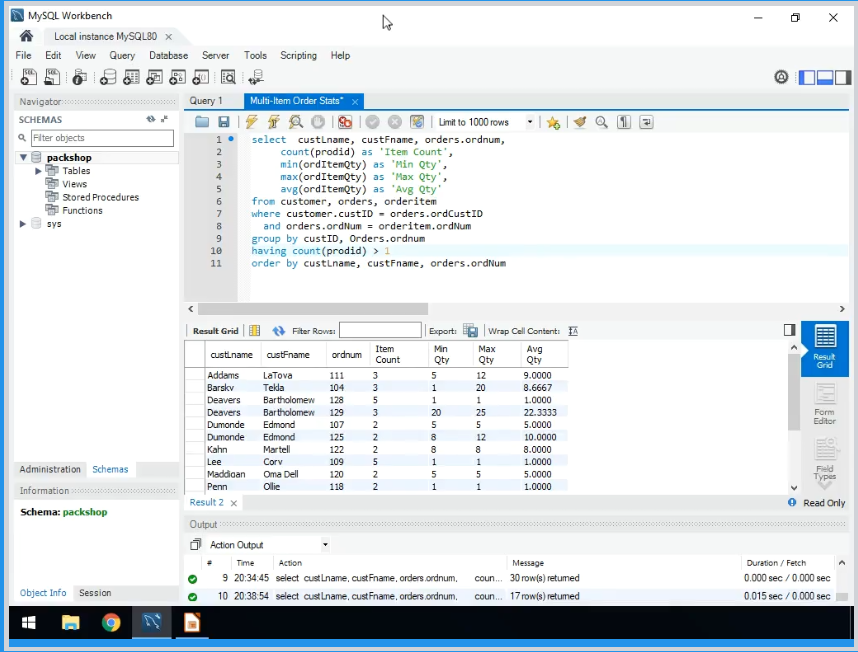The width and height of the screenshot is (858, 652).
Task: Click the Session tab at the bottom left
Action: tap(95, 593)
